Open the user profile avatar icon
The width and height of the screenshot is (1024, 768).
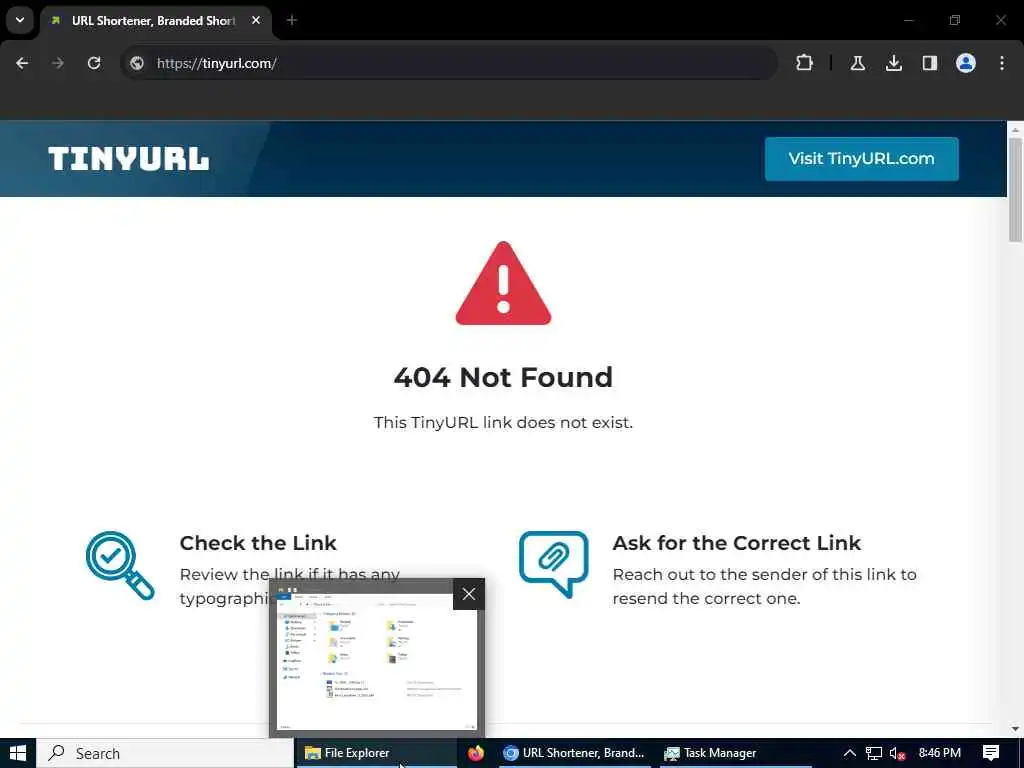tap(966, 63)
